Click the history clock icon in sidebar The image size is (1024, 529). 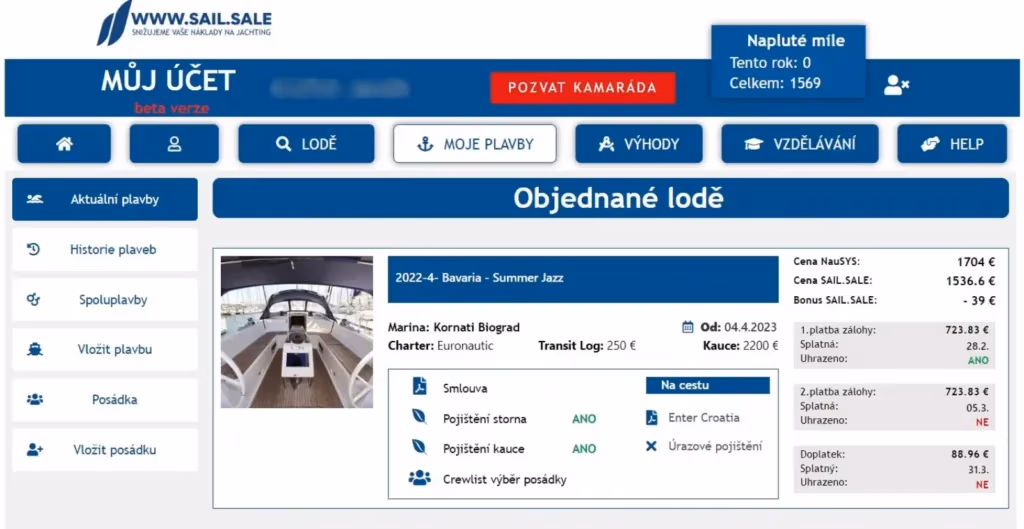point(34,249)
